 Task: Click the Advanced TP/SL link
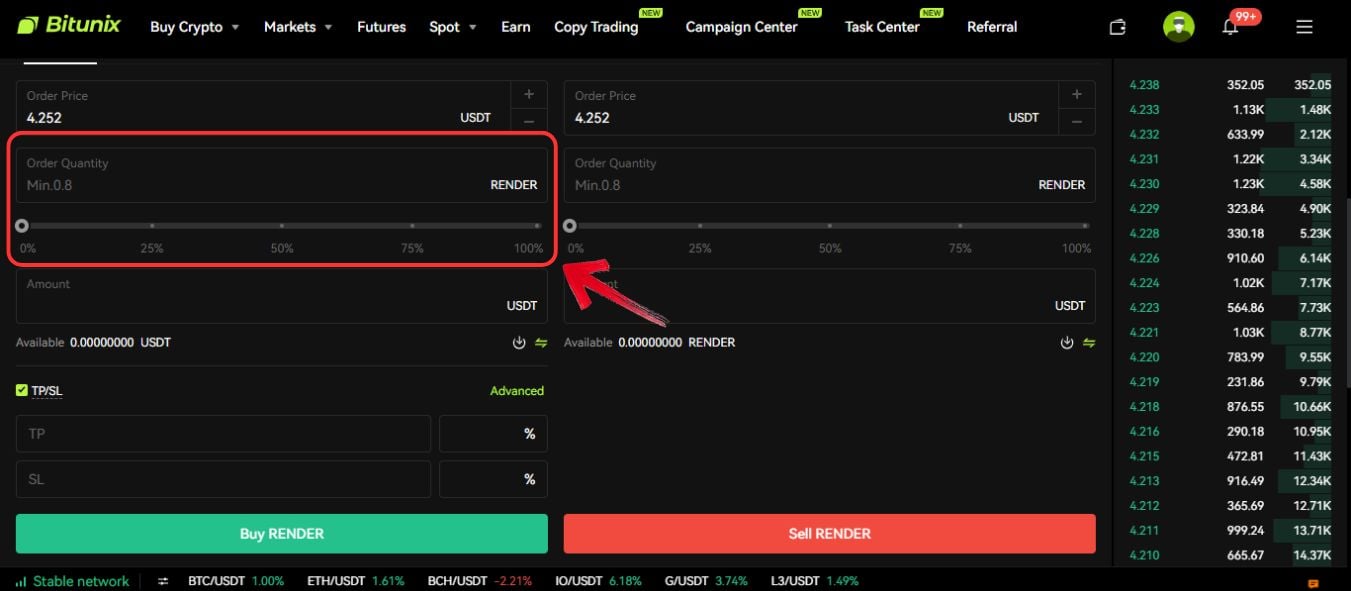click(x=517, y=391)
